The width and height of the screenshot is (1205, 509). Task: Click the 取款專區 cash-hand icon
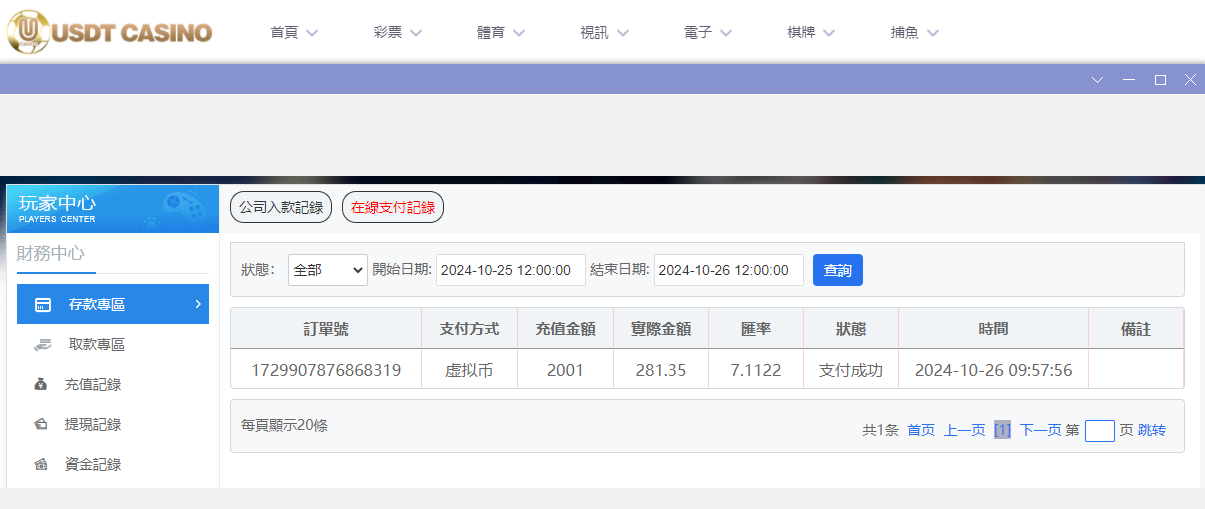[x=42, y=344]
